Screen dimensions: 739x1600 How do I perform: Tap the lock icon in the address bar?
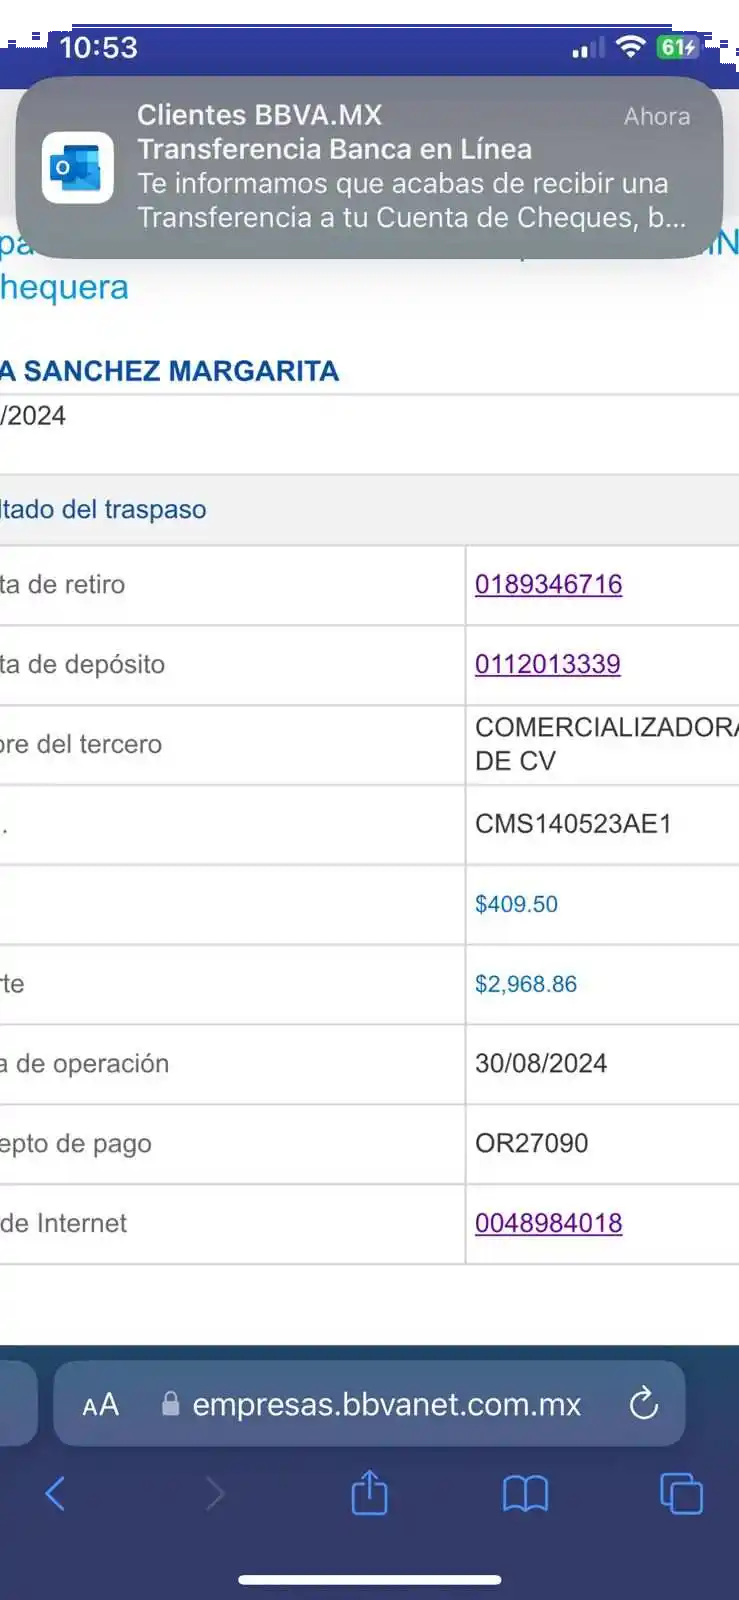(171, 1404)
